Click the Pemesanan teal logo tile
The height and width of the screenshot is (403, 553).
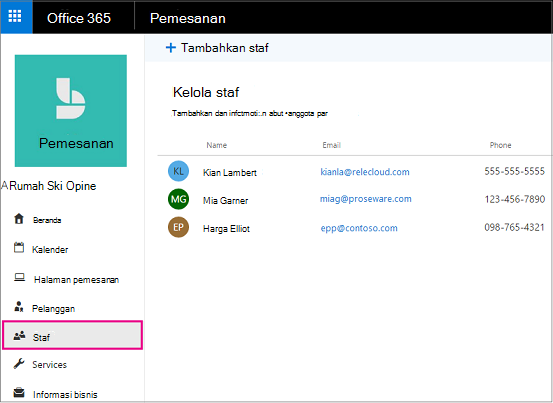pos(71,111)
